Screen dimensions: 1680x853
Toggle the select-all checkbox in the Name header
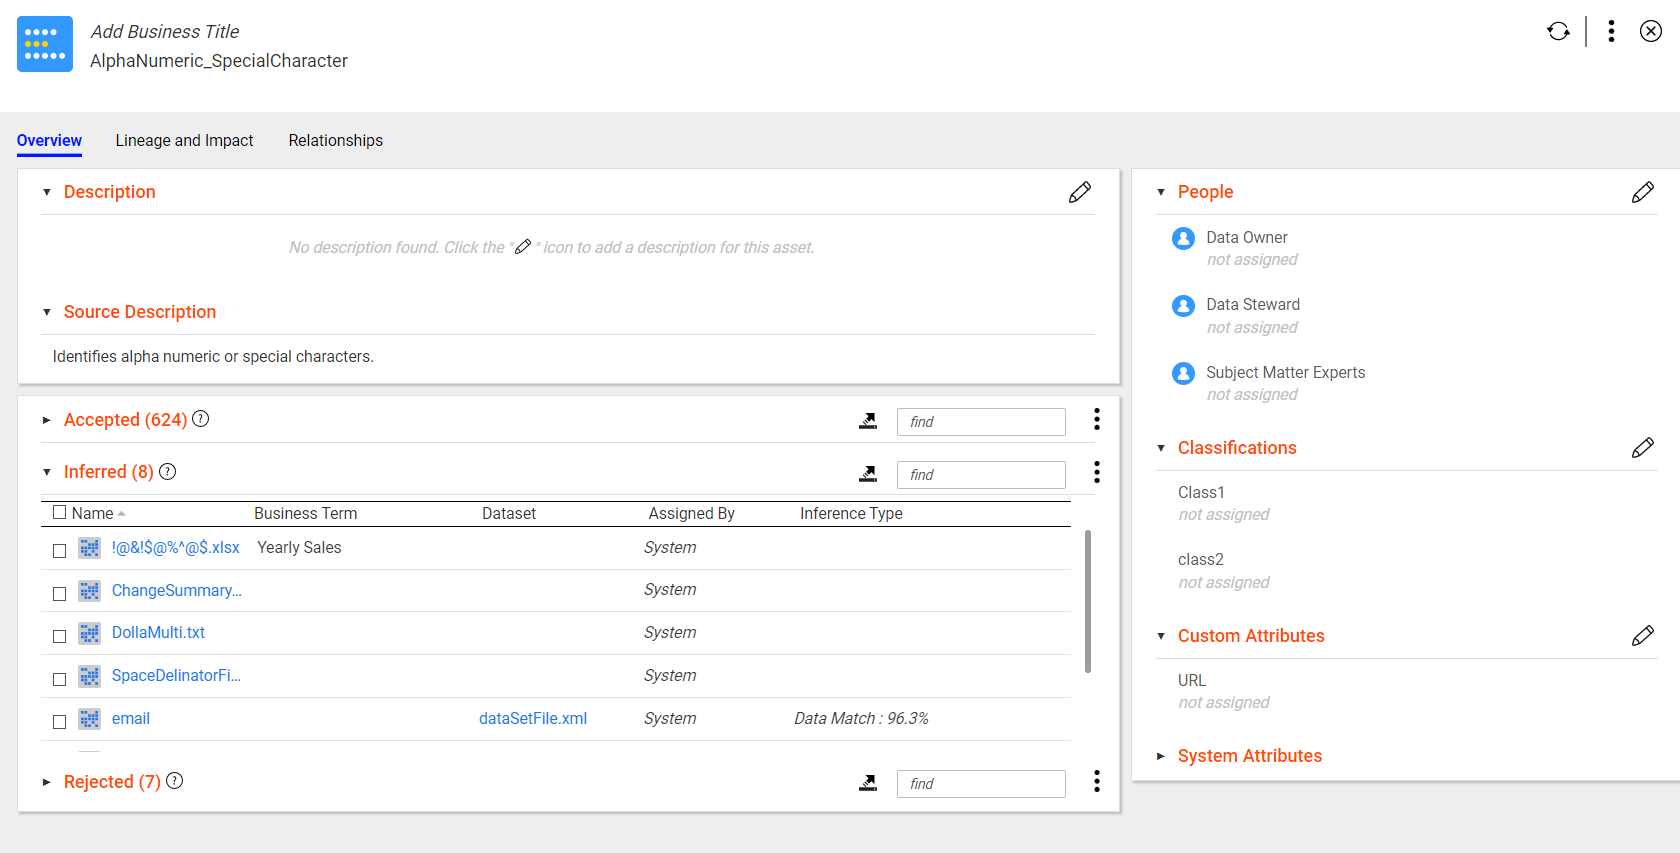[x=60, y=513]
